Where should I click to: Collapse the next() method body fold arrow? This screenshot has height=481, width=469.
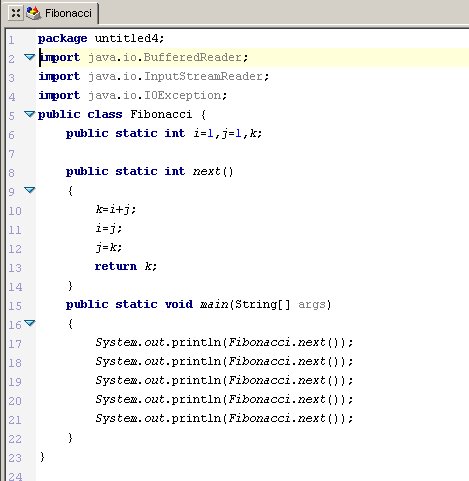tap(30, 190)
